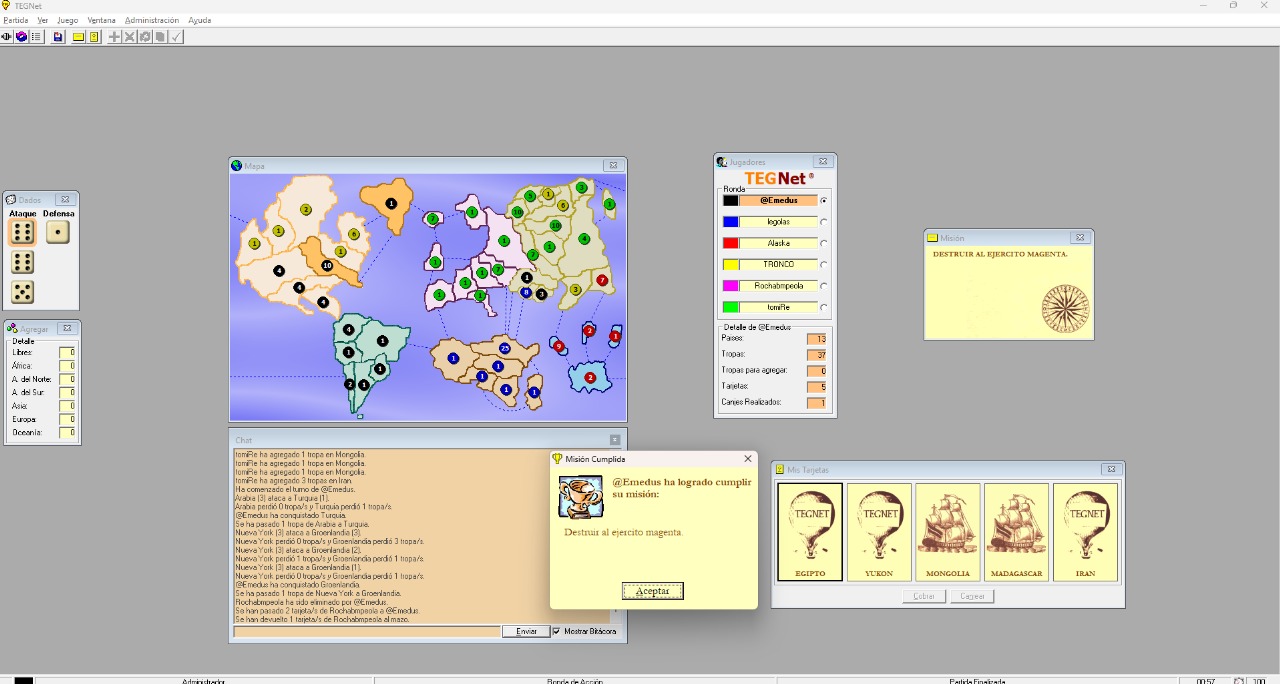Click the chat message input field
Viewport: 1280px width, 684px height.
pos(367,631)
